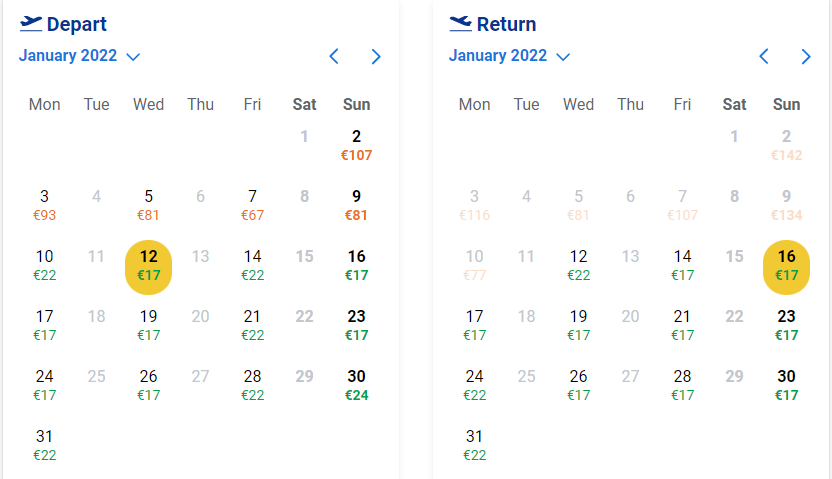The height and width of the screenshot is (479, 832).
Task: Open the Depart January 2022 month dropdown
Action: tap(80, 56)
